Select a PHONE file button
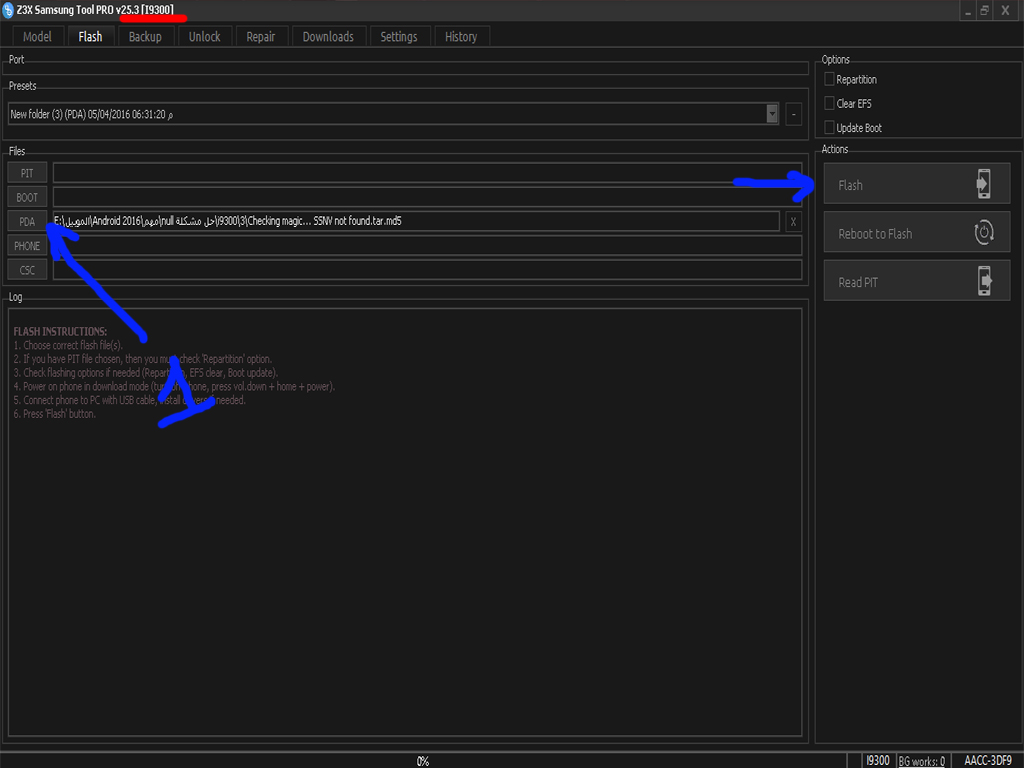1024x768 pixels. point(27,246)
